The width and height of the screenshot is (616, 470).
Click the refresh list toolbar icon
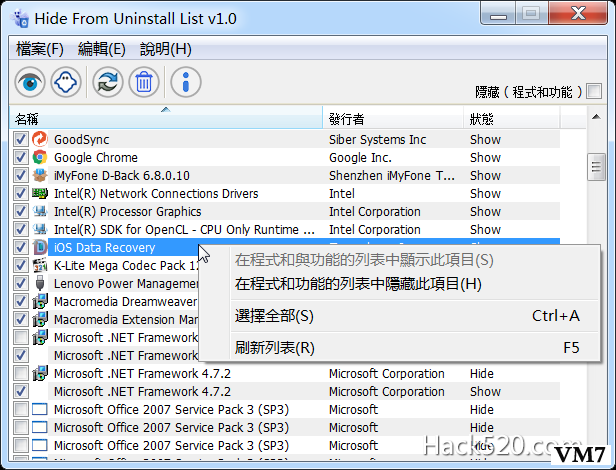point(108,82)
